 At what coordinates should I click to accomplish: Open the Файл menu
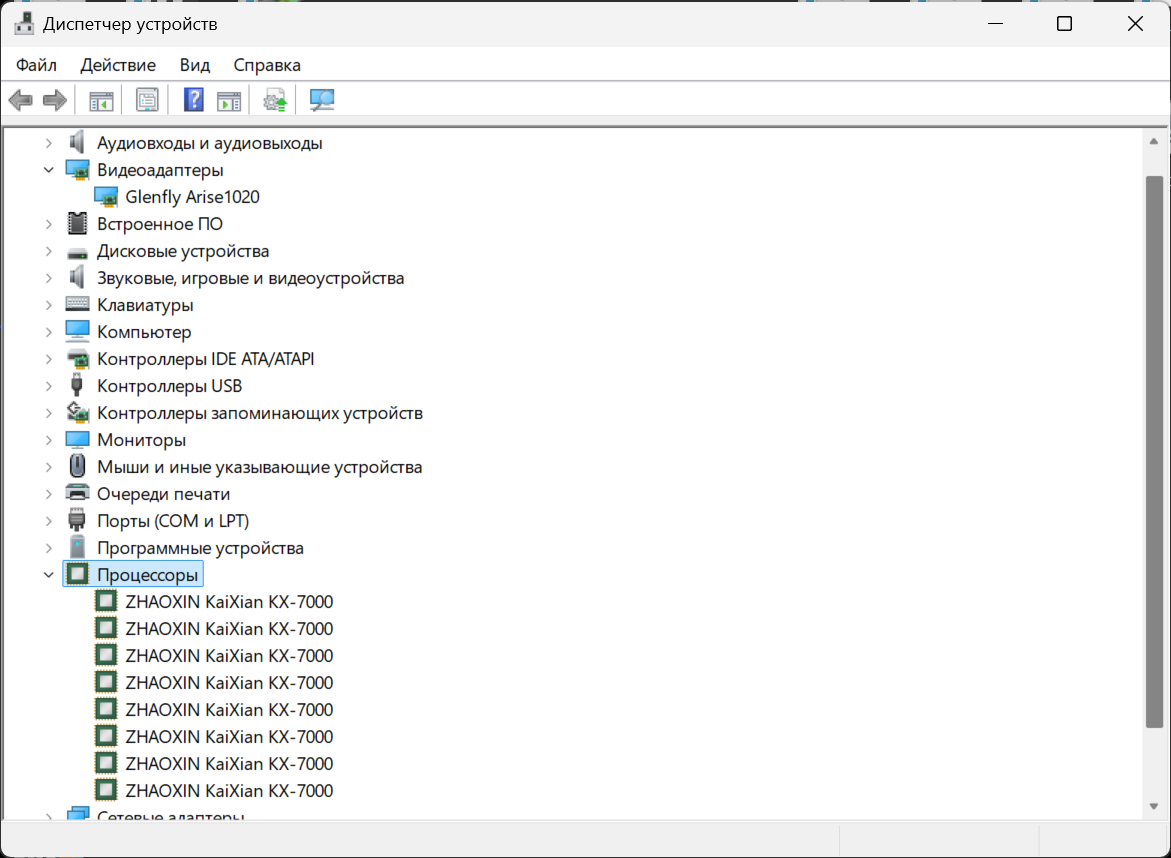pyautogui.click(x=37, y=65)
